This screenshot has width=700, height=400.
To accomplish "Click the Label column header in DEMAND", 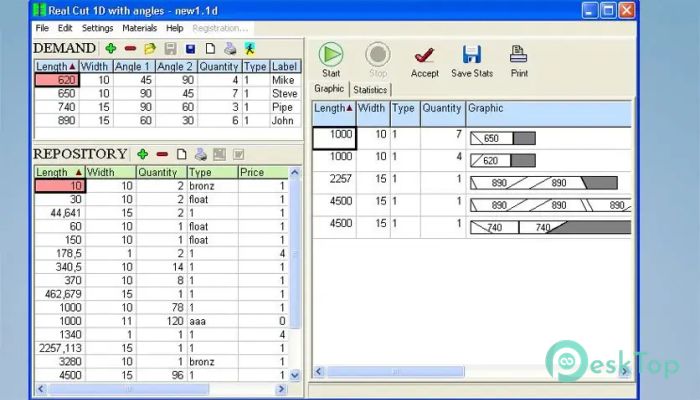I will click(x=285, y=67).
